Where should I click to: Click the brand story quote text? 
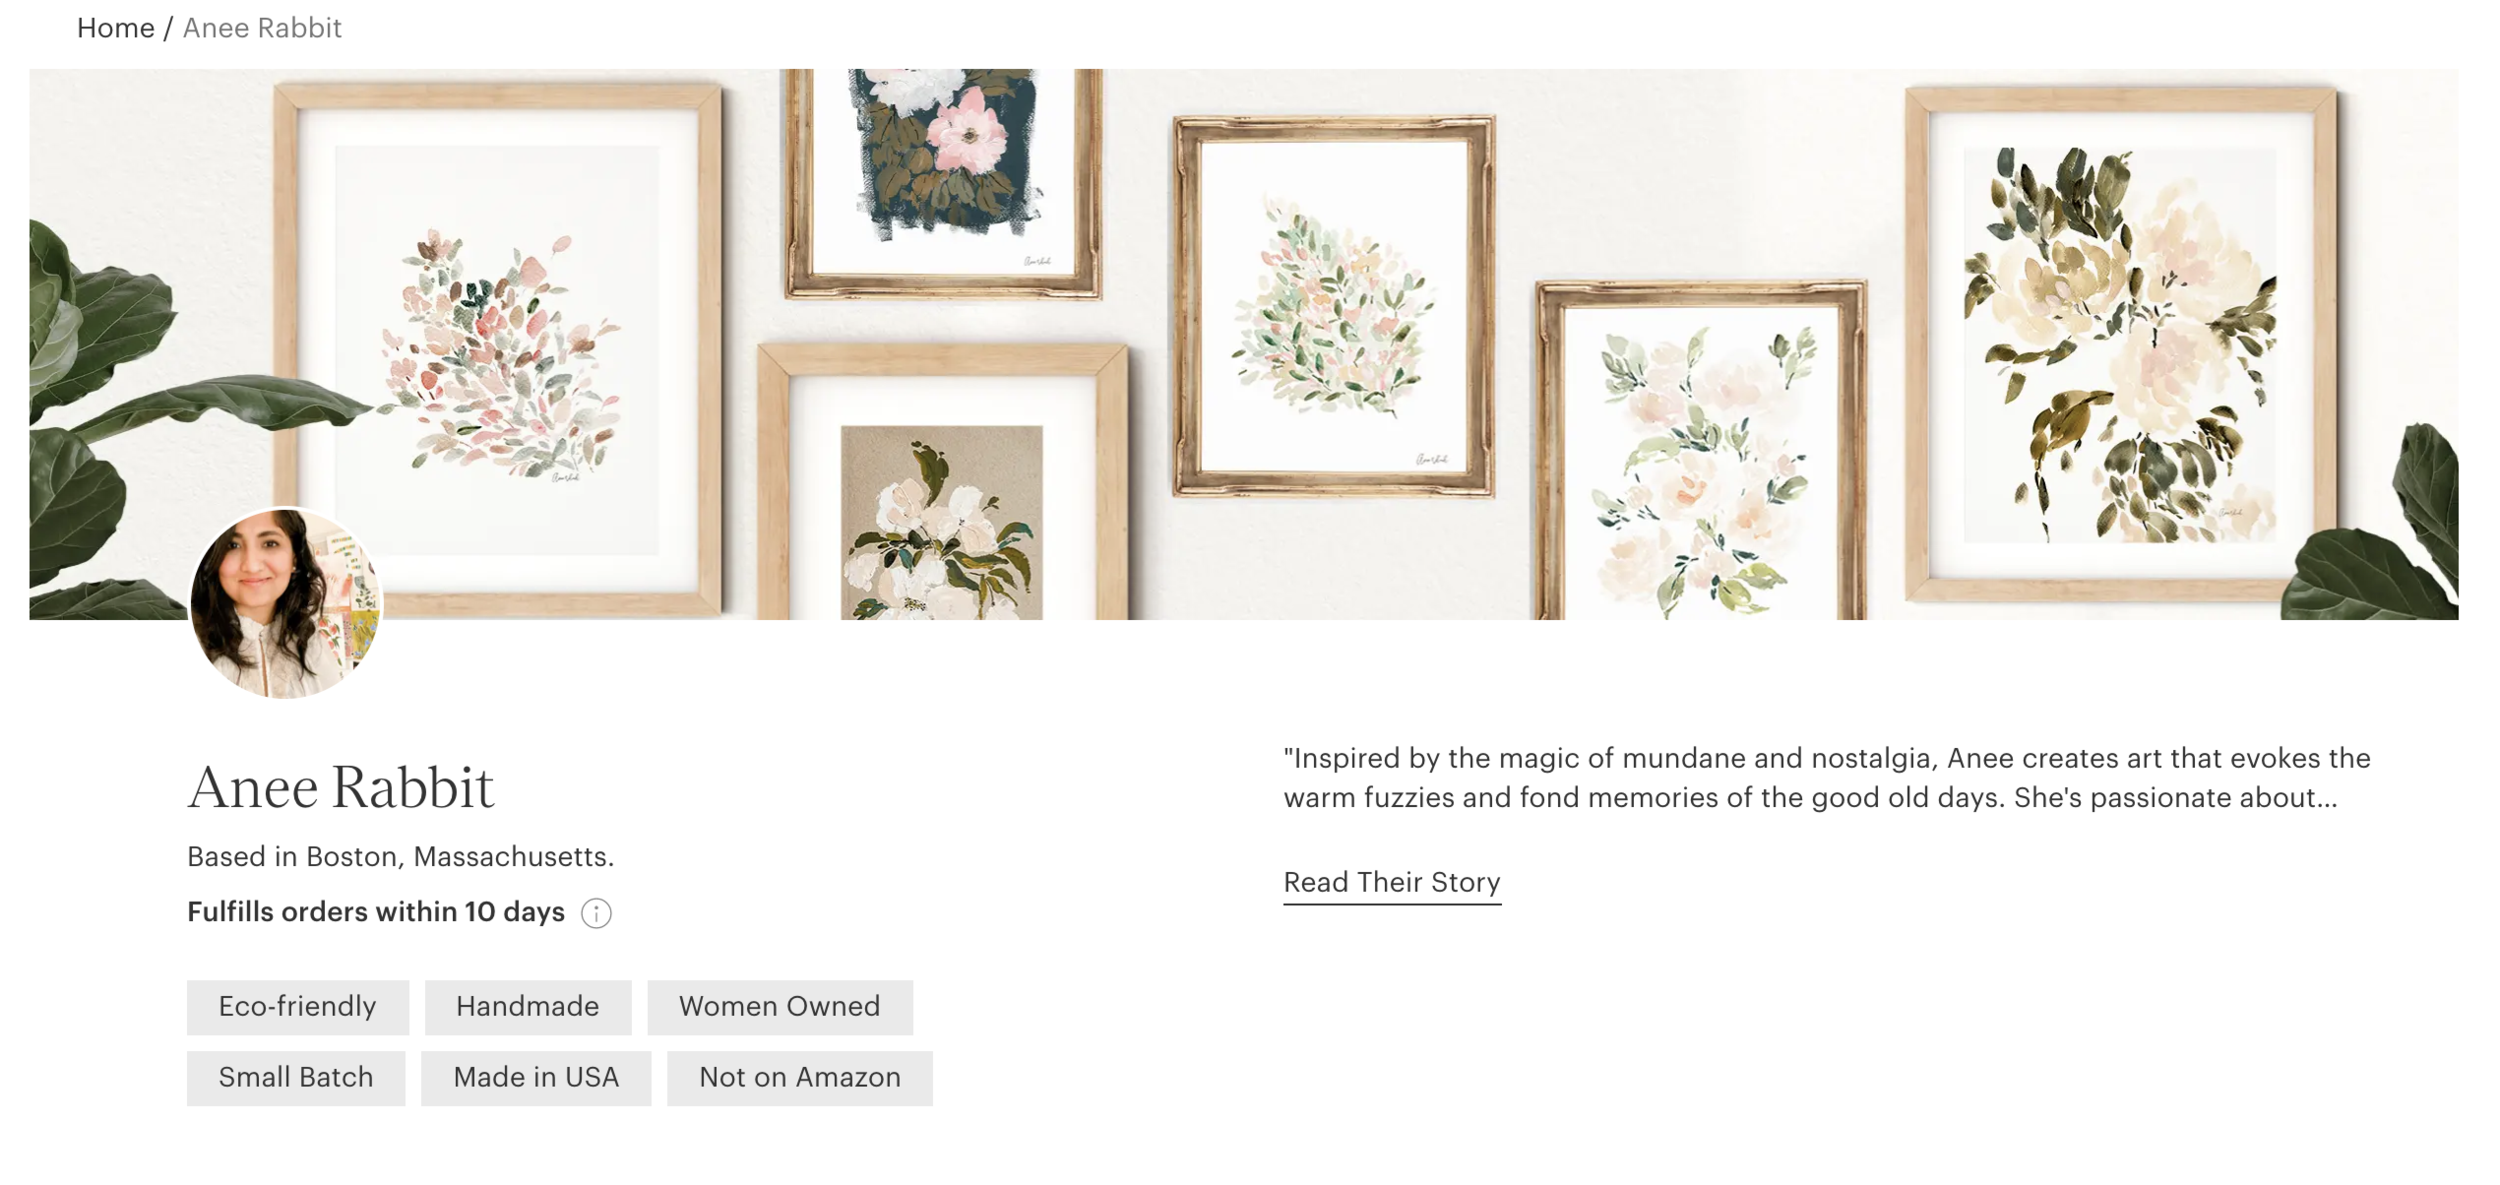[x=1827, y=778]
